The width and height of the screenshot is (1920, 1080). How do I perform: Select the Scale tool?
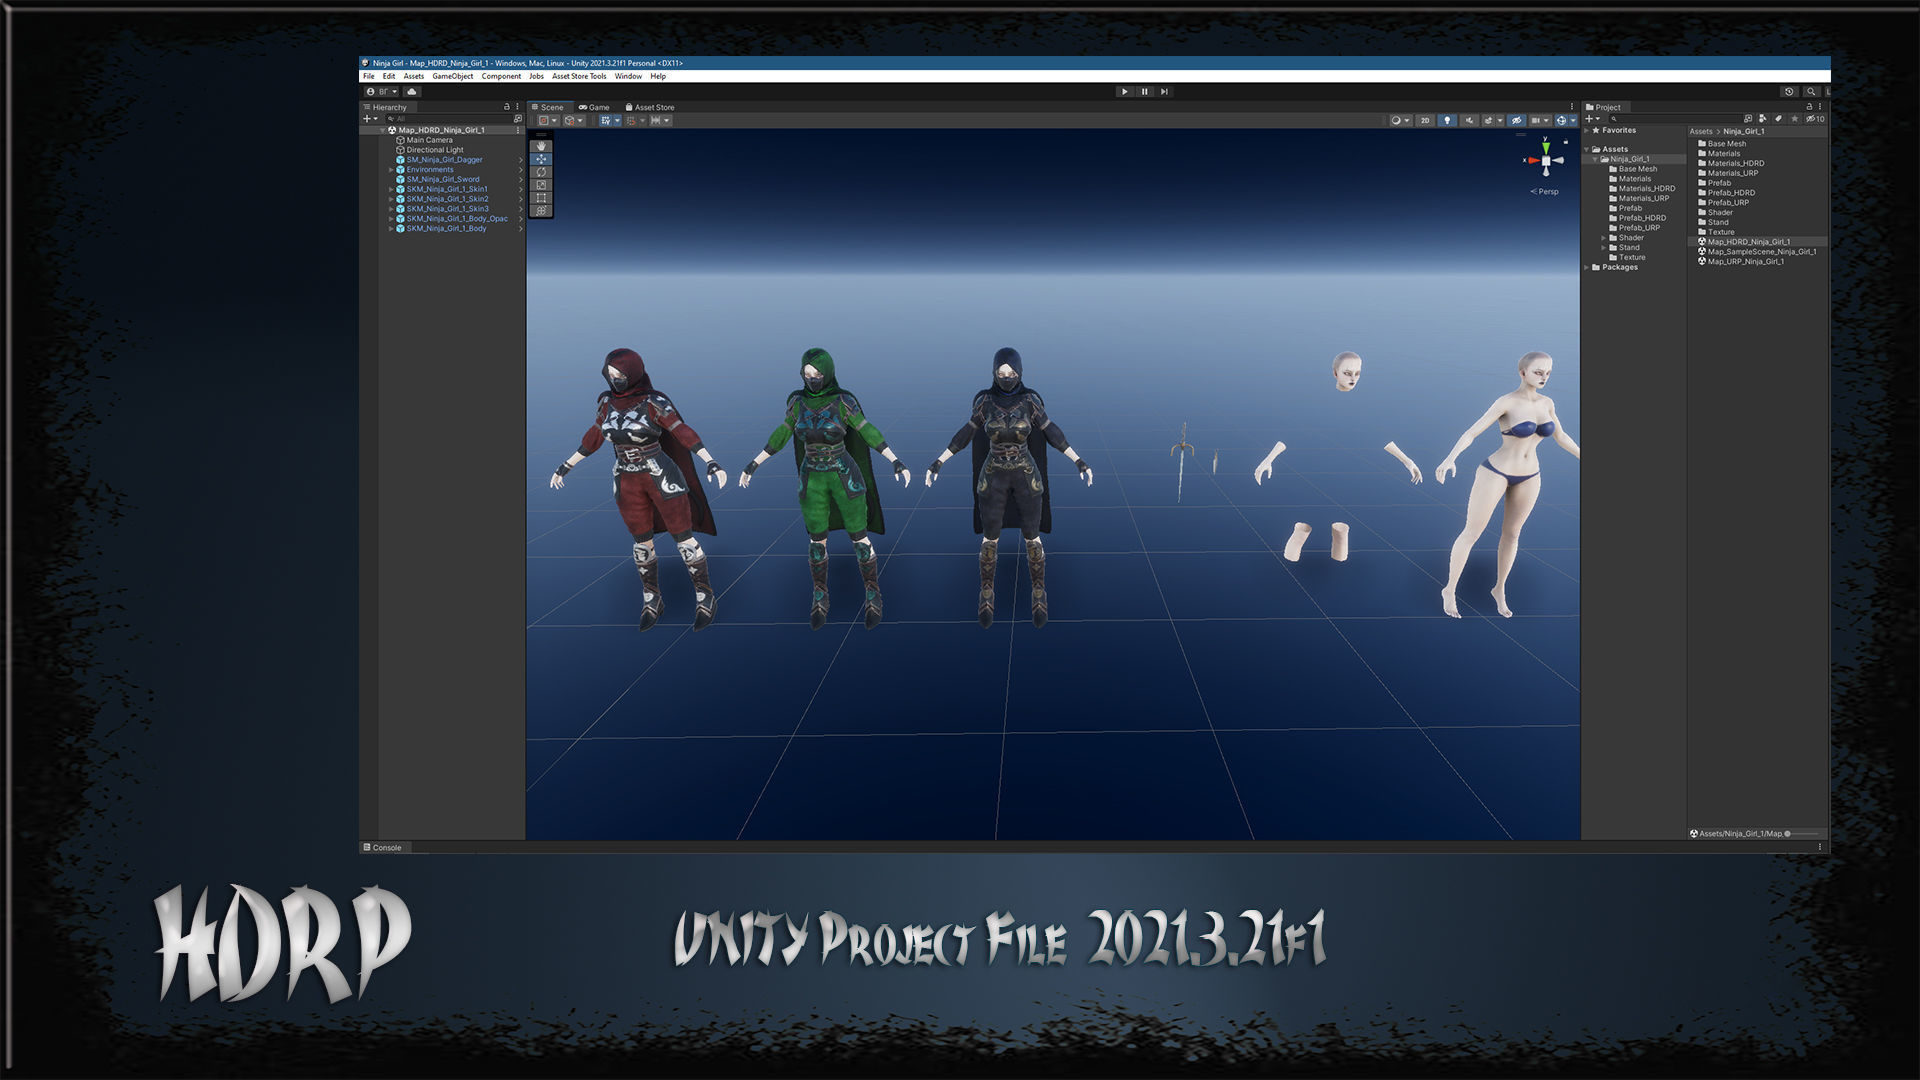tap(541, 185)
